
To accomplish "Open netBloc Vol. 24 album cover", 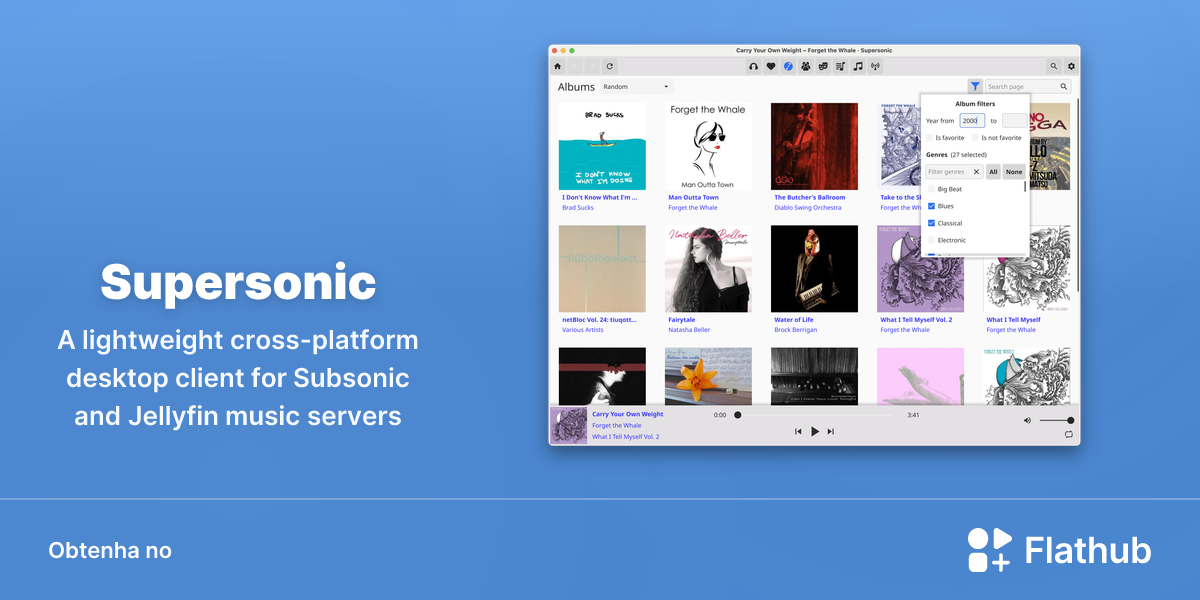I will coord(602,269).
